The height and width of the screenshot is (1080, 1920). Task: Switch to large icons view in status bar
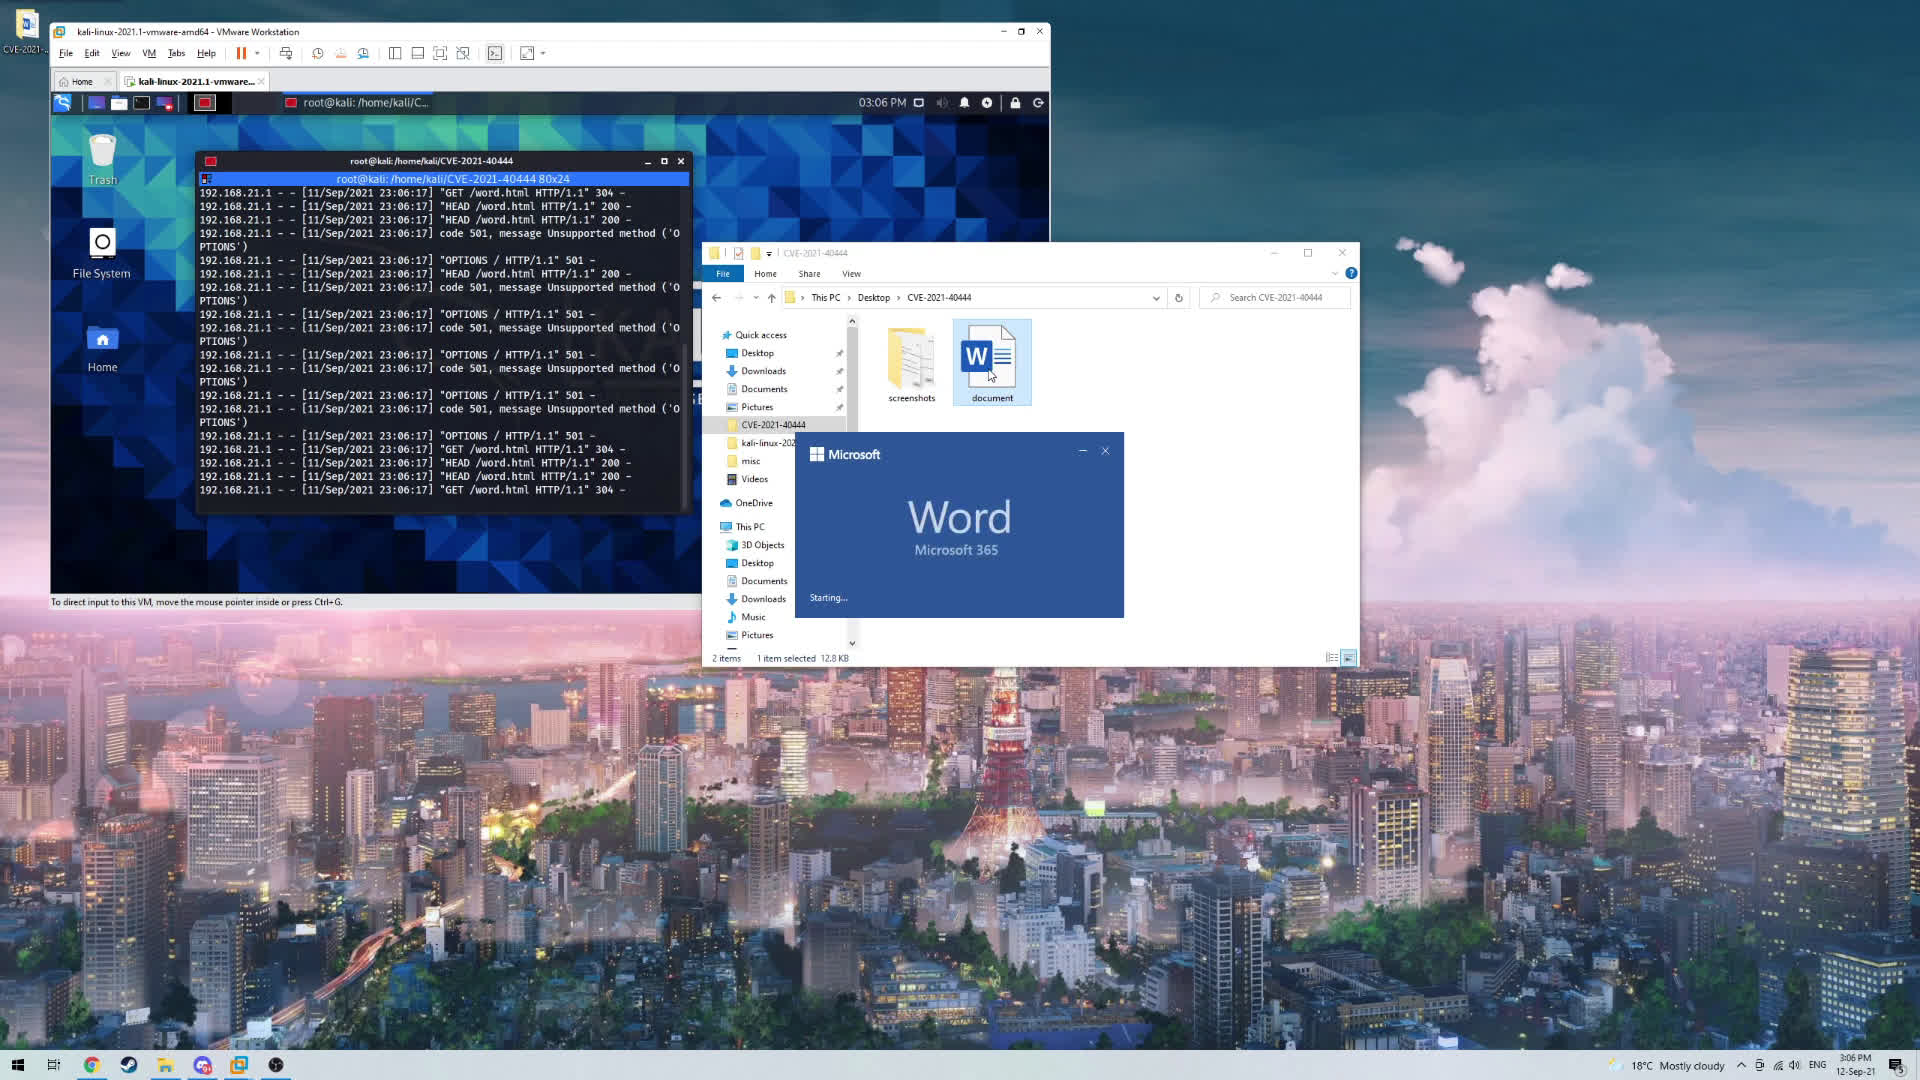click(1349, 658)
